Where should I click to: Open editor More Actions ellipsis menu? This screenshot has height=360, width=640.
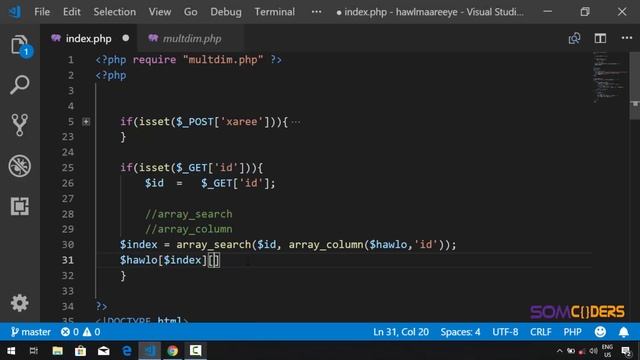[x=627, y=38]
